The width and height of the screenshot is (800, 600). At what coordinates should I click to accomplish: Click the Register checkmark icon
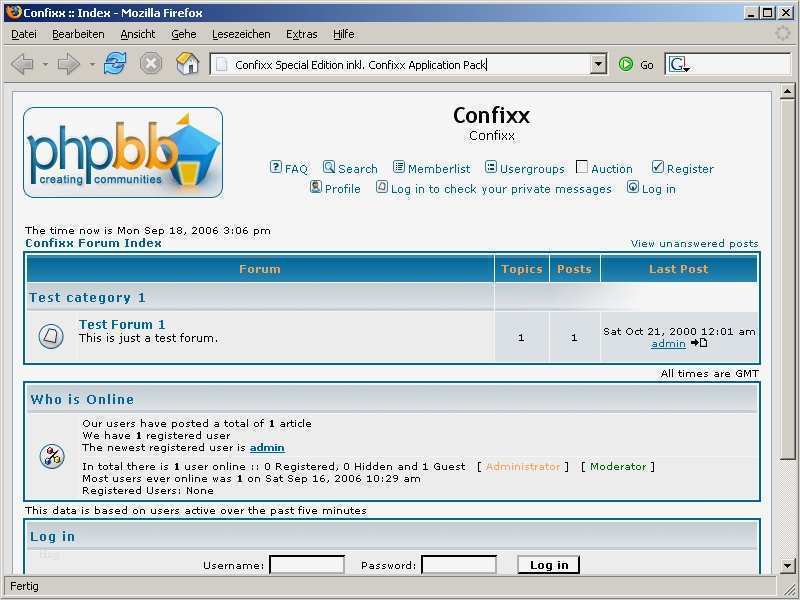658,167
